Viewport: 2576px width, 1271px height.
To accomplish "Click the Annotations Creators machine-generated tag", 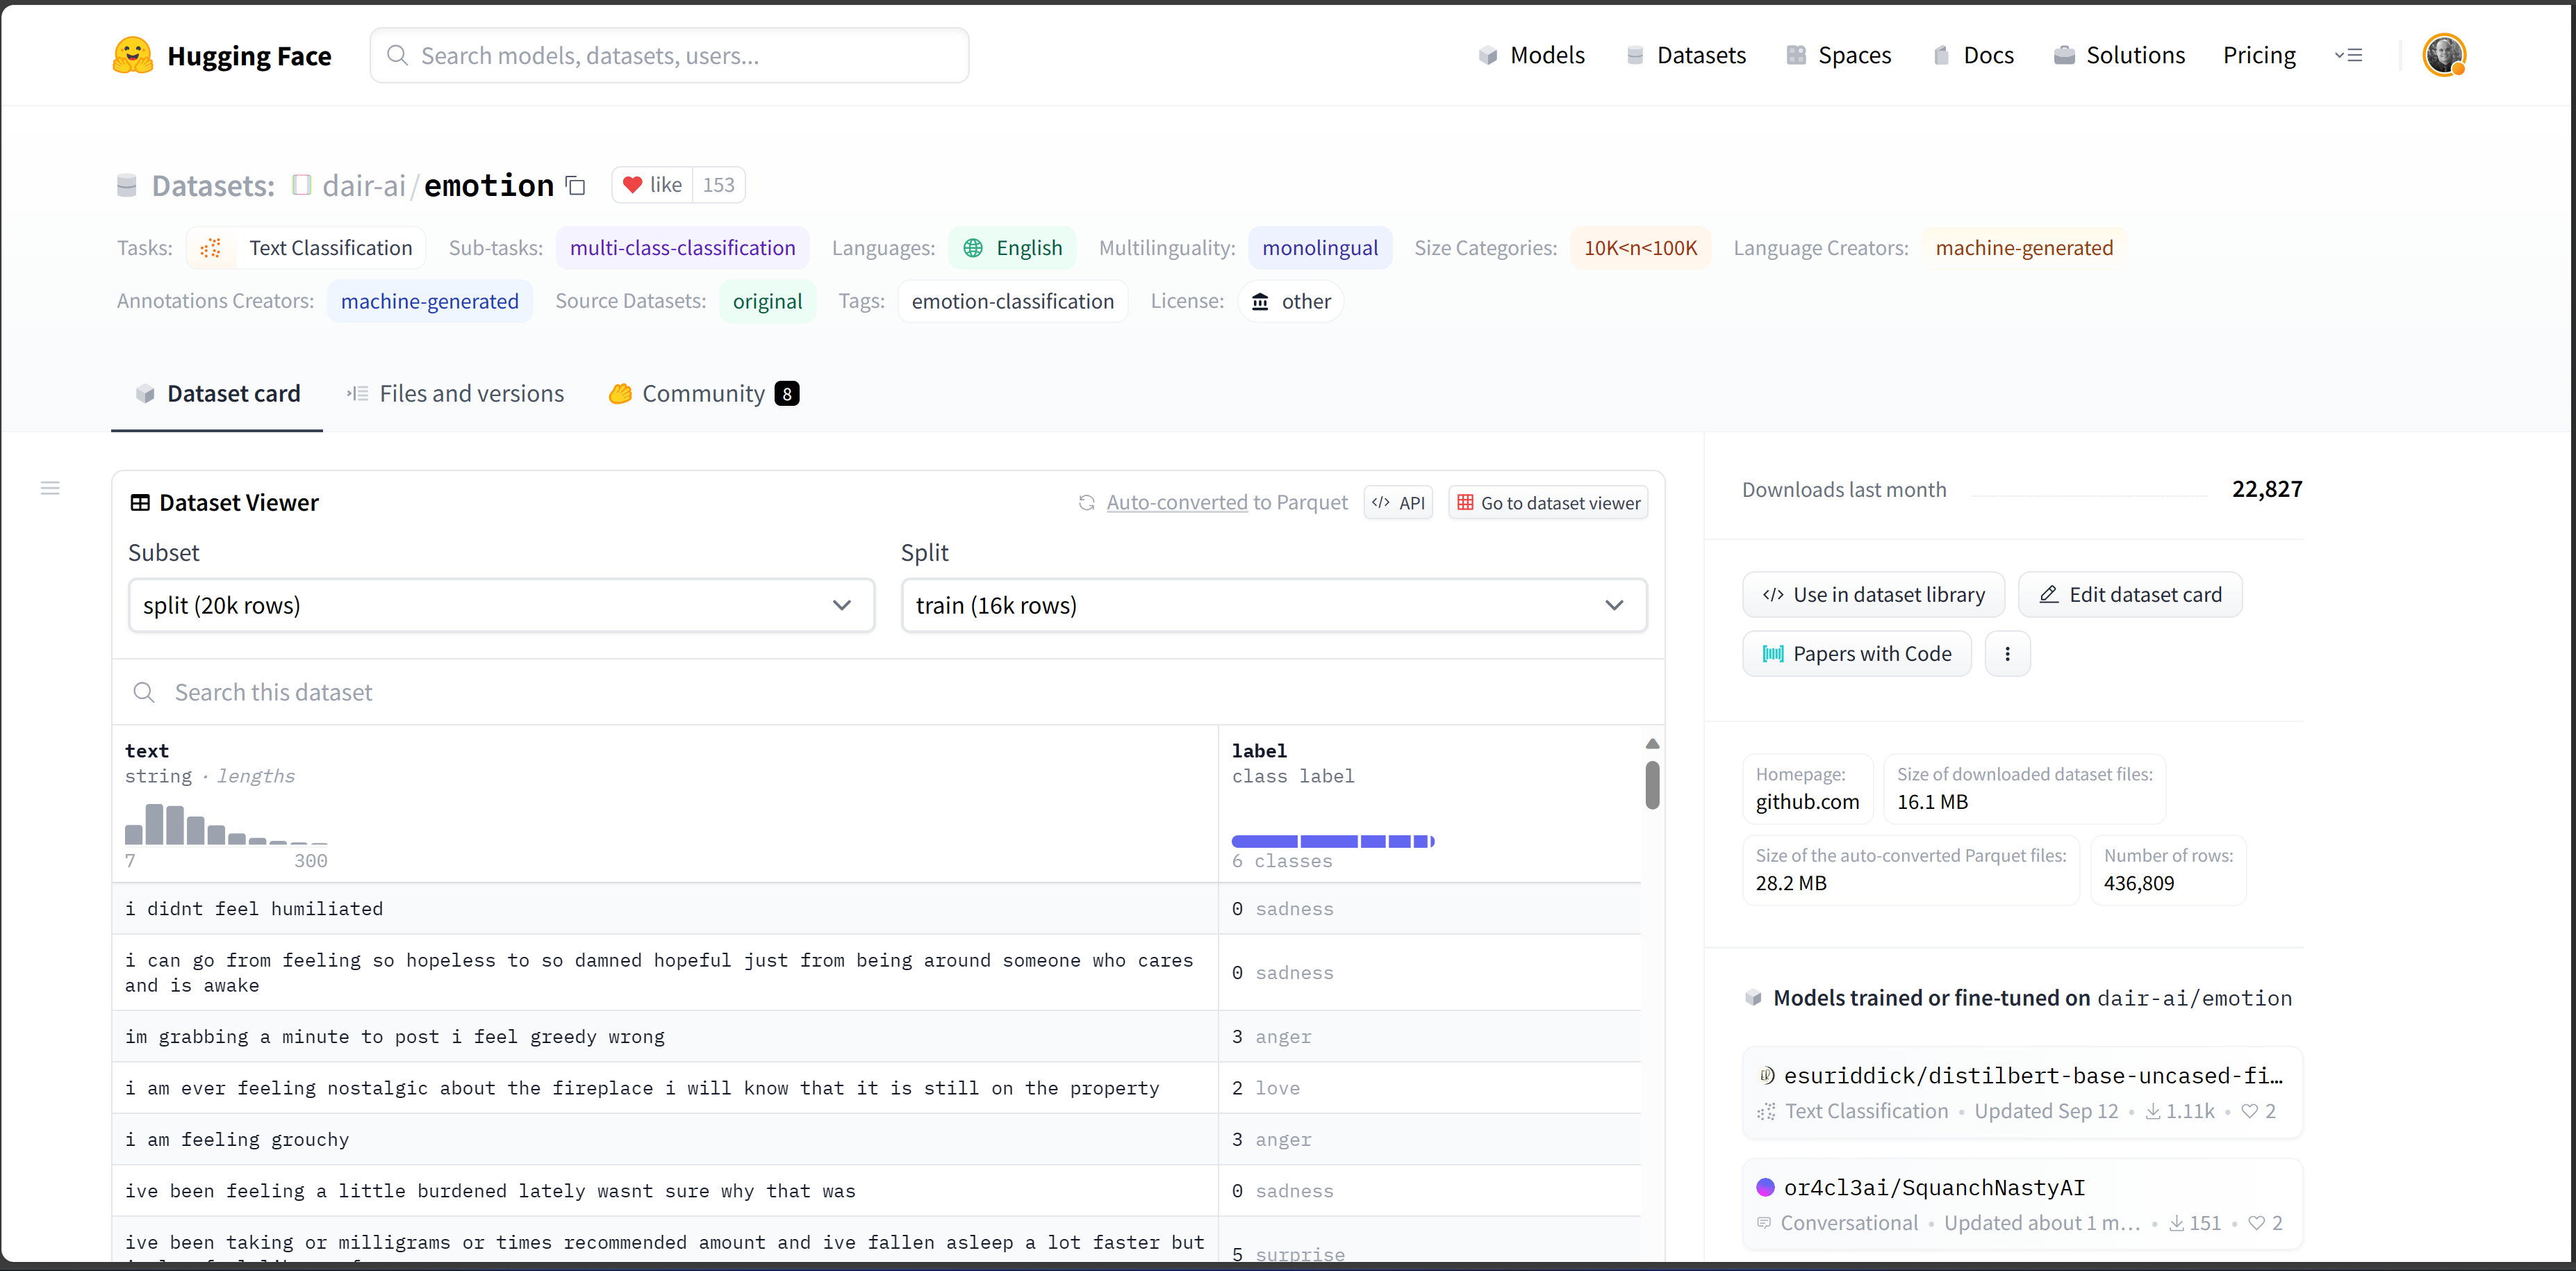I will tap(429, 301).
